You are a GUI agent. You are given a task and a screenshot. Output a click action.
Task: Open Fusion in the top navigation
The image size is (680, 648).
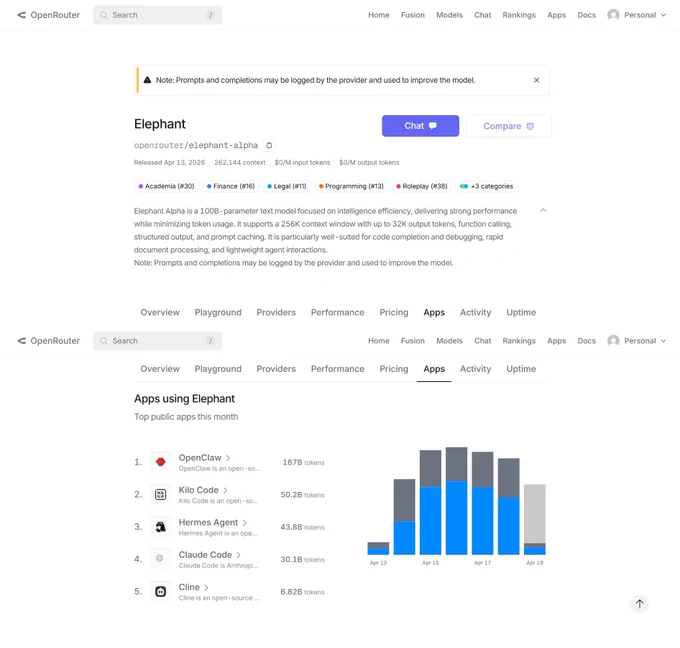(x=412, y=15)
